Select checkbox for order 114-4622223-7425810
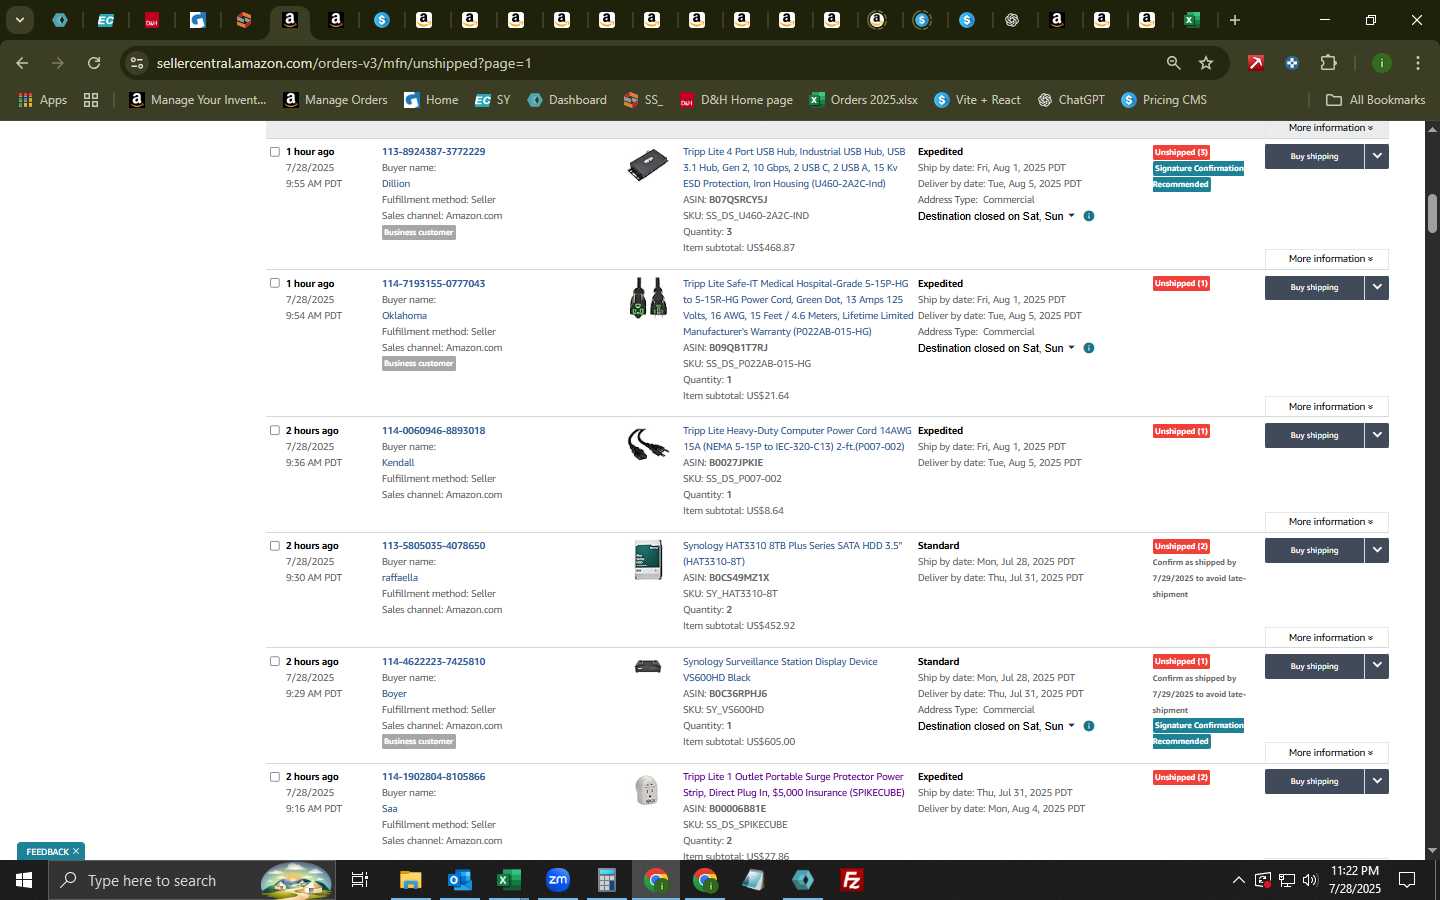Screen dimensions: 1440x900 coord(275,661)
